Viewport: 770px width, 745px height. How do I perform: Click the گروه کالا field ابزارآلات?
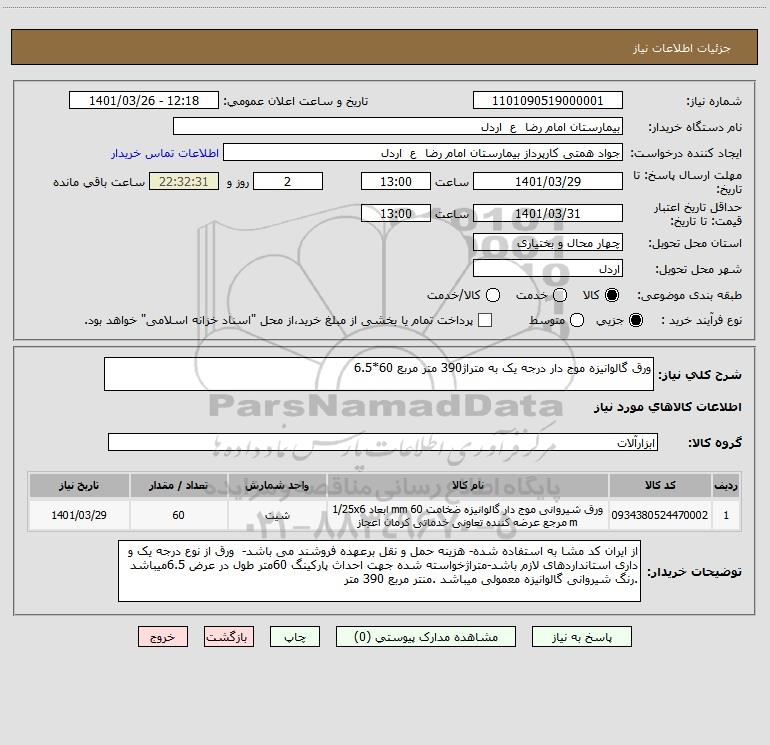tap(383, 442)
